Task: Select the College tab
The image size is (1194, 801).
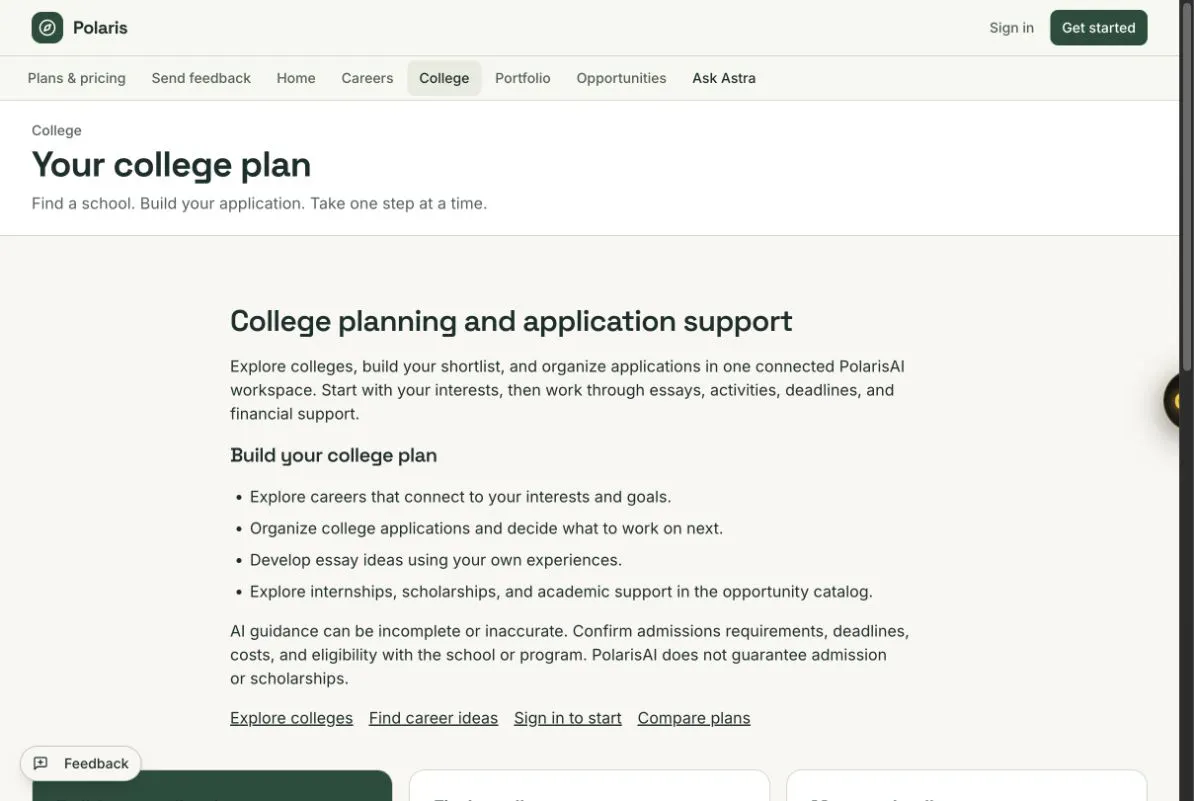Action: click(x=444, y=78)
